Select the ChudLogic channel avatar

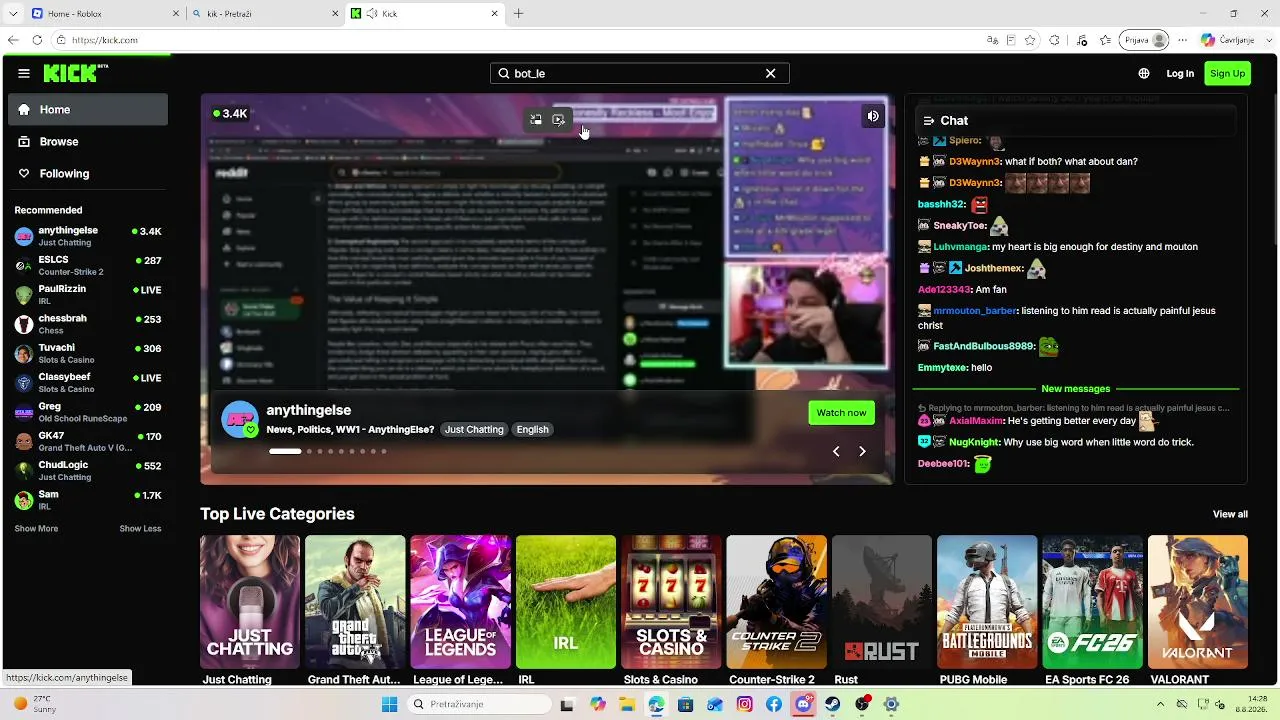tap(24, 471)
